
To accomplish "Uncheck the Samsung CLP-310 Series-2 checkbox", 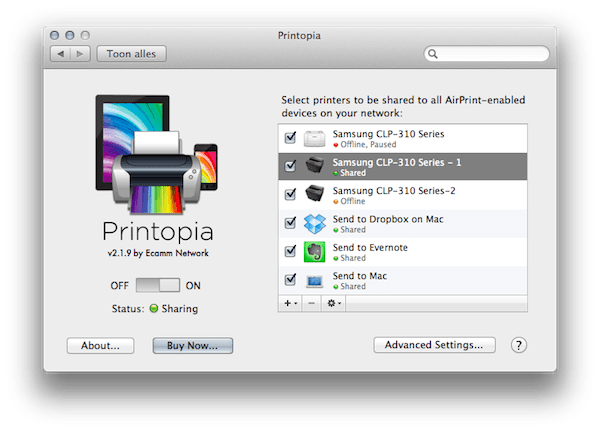I will [290, 194].
